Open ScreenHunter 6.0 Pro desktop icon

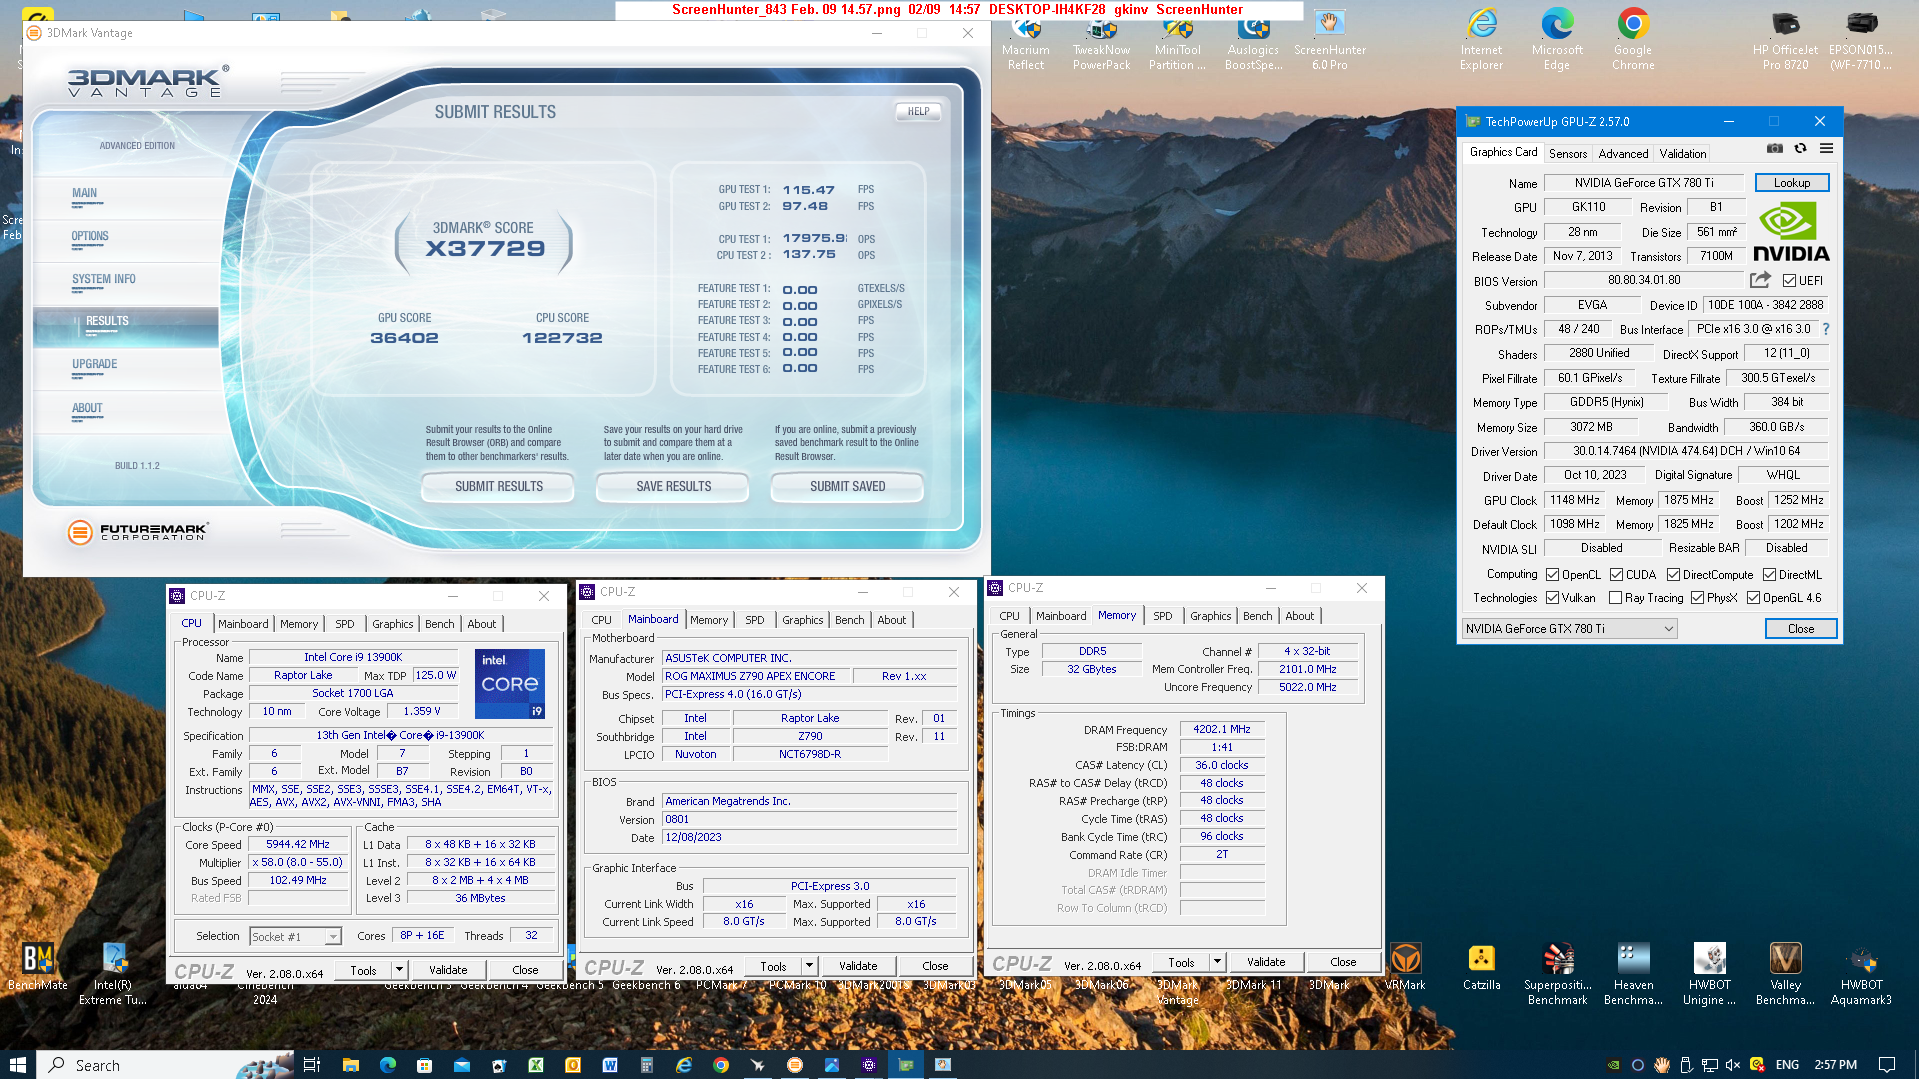point(1329,40)
